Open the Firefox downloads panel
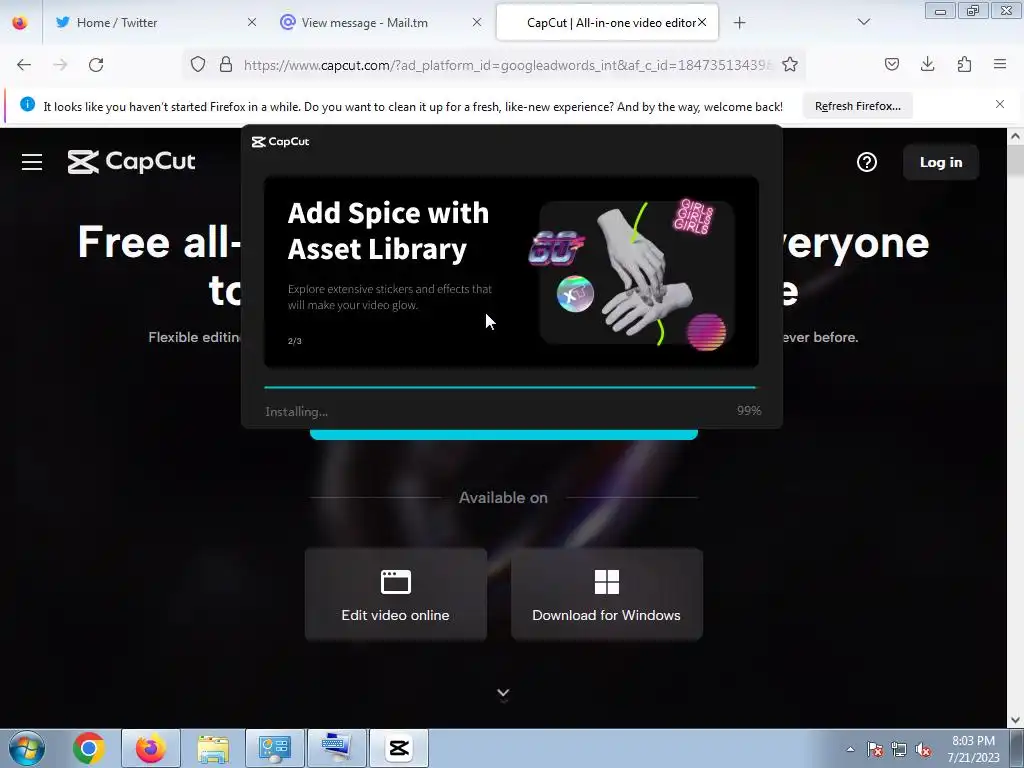Screen dimensions: 1024x768 927,64
